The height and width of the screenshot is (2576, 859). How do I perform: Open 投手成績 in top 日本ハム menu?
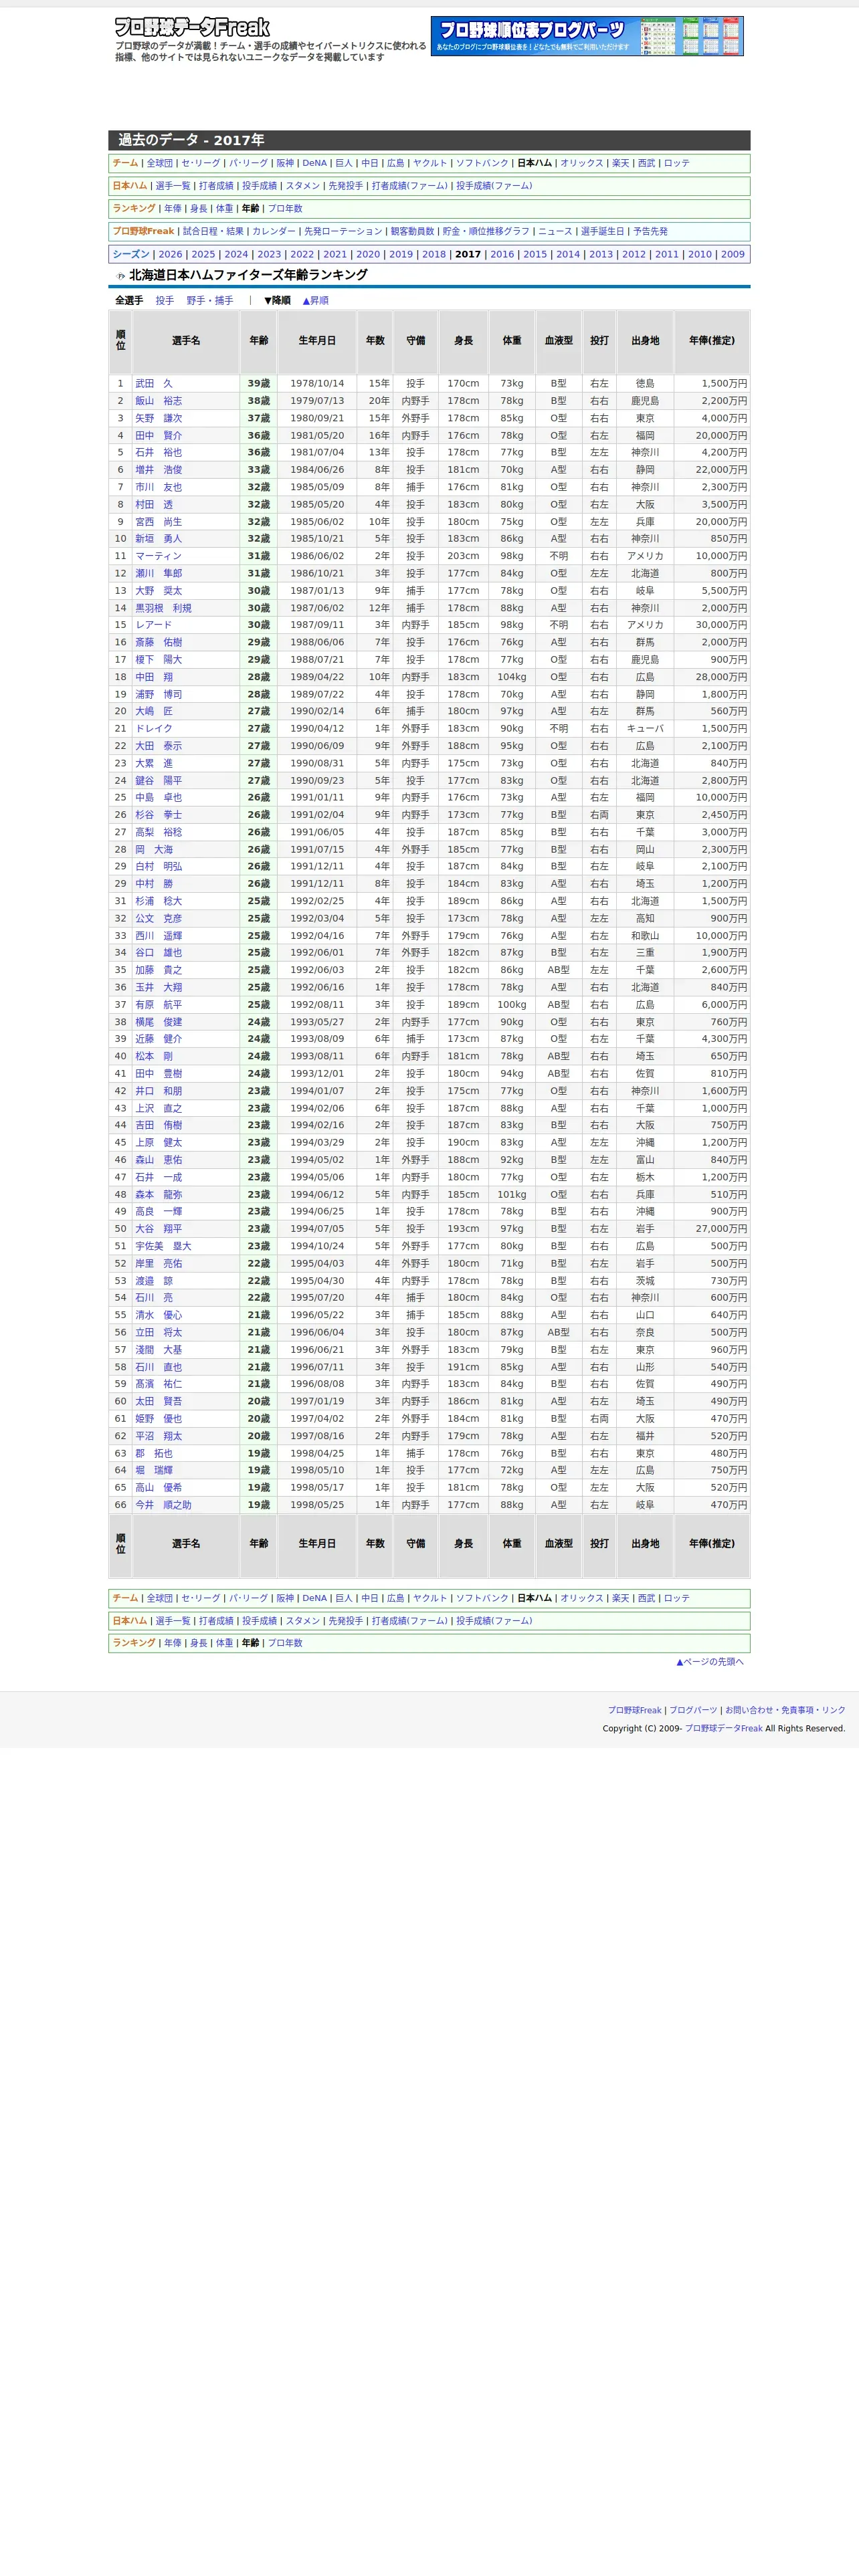pyautogui.click(x=259, y=186)
